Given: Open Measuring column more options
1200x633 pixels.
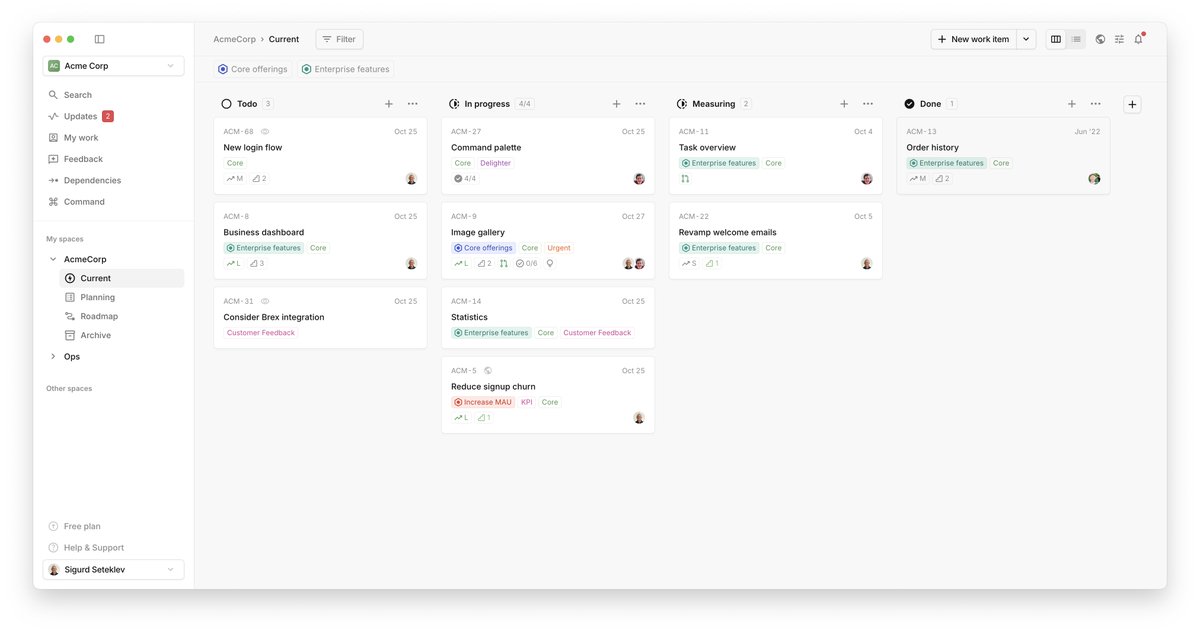Looking at the screenshot, I should [868, 104].
